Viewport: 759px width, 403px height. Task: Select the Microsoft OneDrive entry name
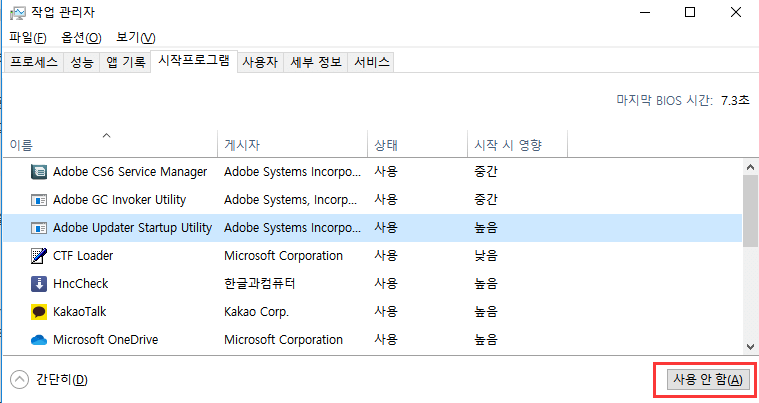[x=106, y=340]
